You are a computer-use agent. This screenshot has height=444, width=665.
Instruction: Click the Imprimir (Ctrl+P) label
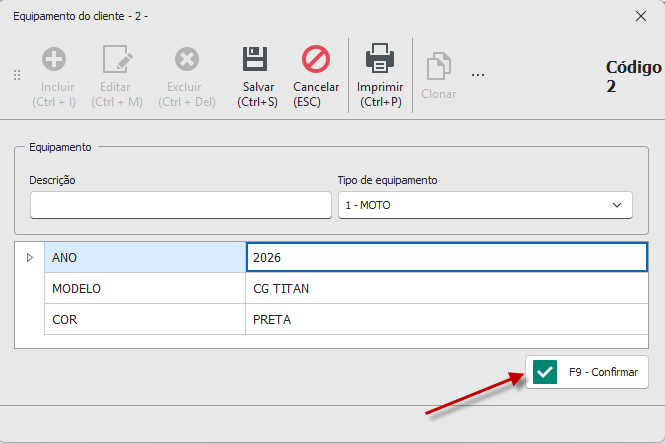[x=380, y=94]
